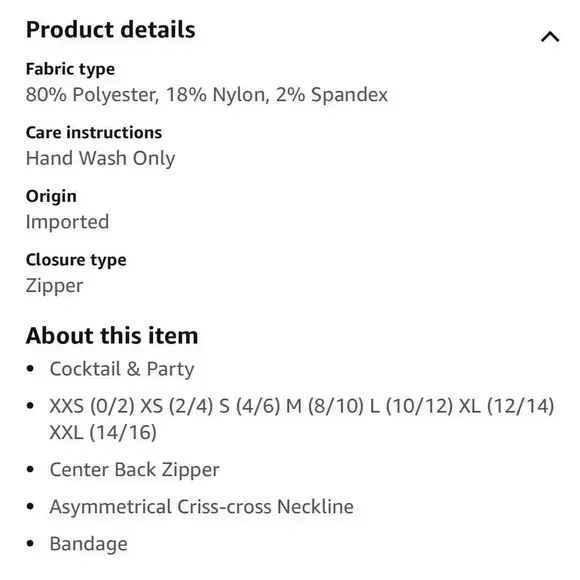The image size is (580, 580).
Task: Select the Closure type label
Action: tap(76, 260)
